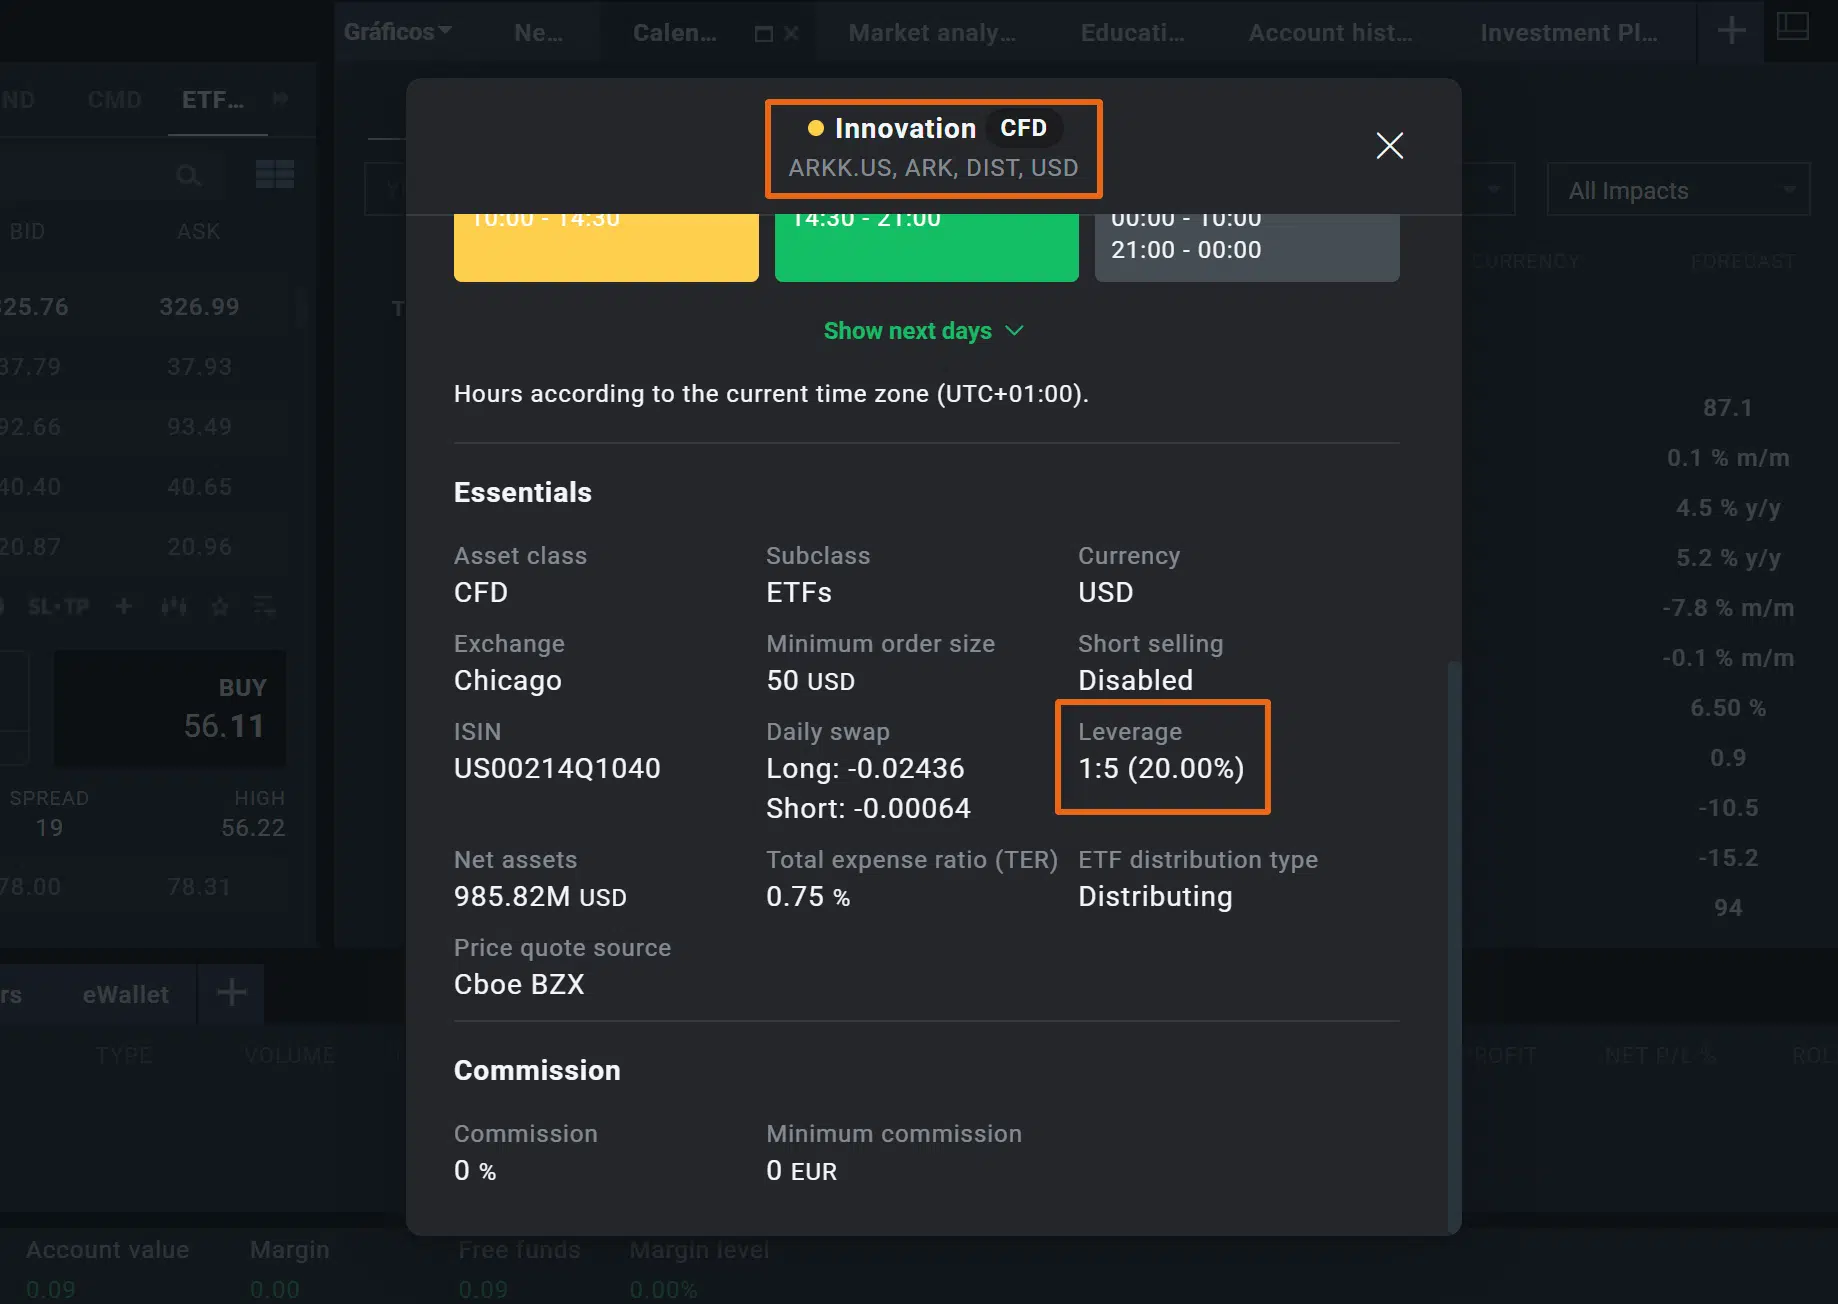Click the row with ask price 93.49

pyautogui.click(x=145, y=427)
